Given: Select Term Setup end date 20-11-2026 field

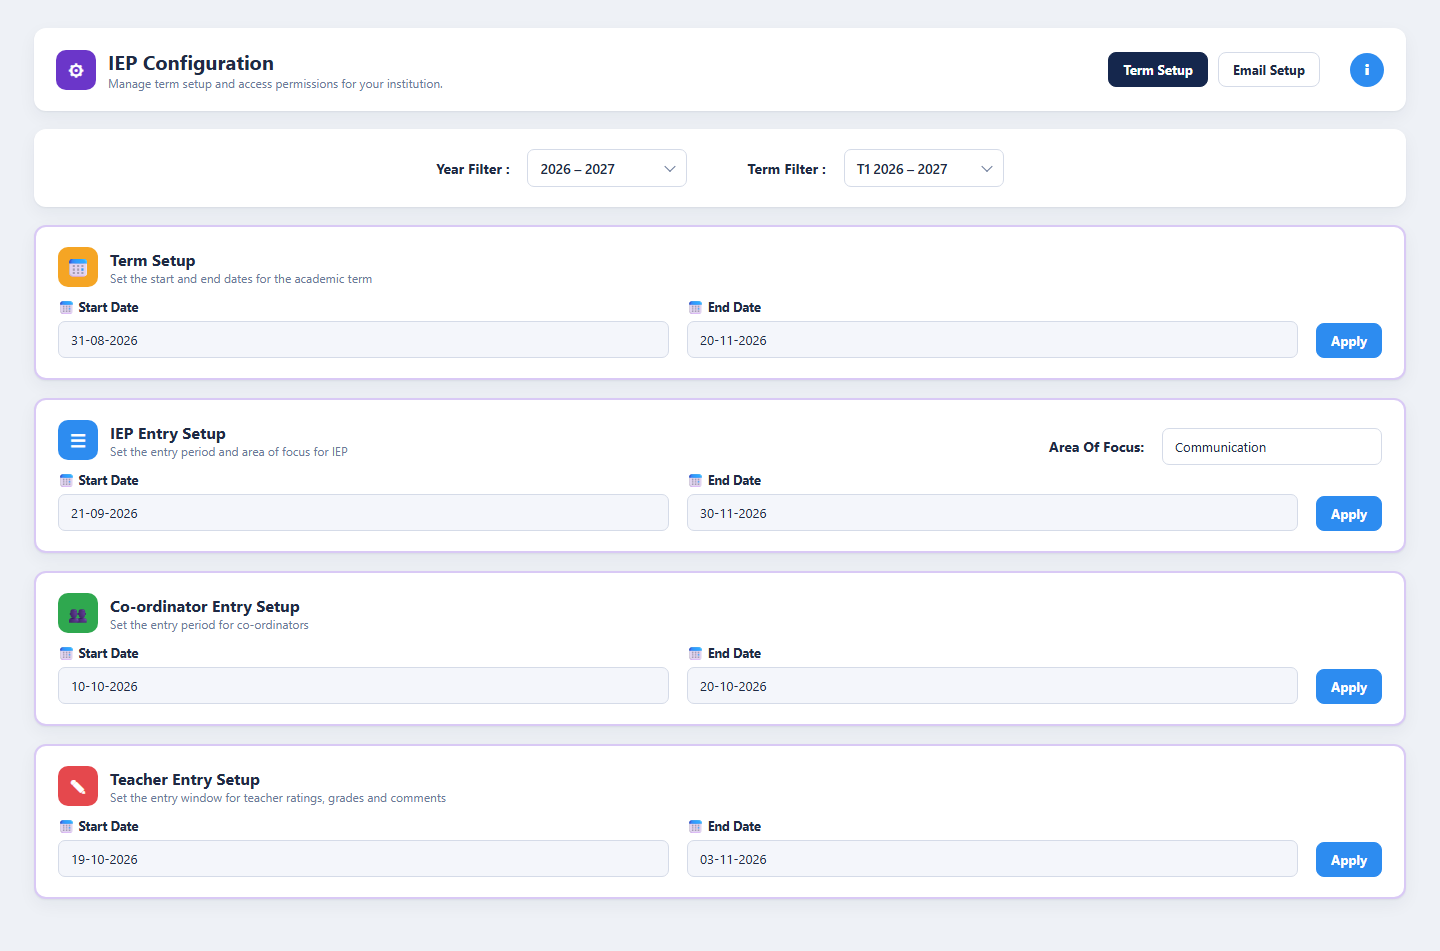Looking at the screenshot, I should [x=992, y=340].
